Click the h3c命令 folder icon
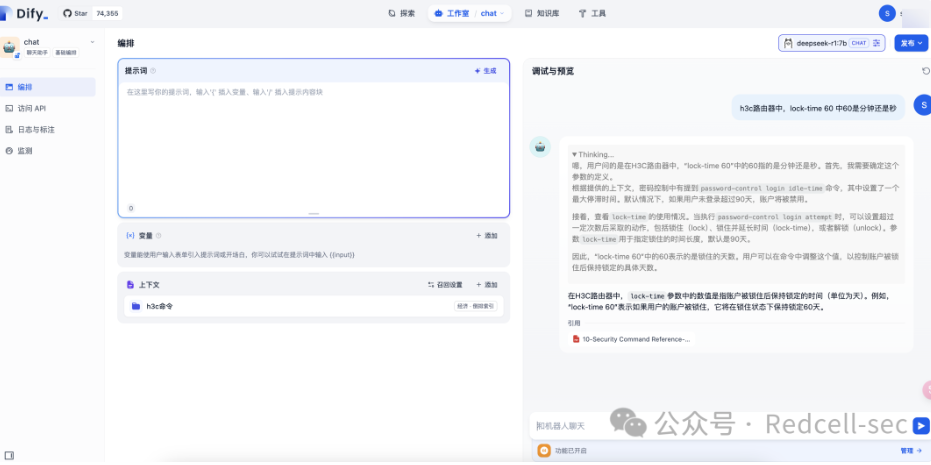This screenshot has width=931, height=465. 136,306
